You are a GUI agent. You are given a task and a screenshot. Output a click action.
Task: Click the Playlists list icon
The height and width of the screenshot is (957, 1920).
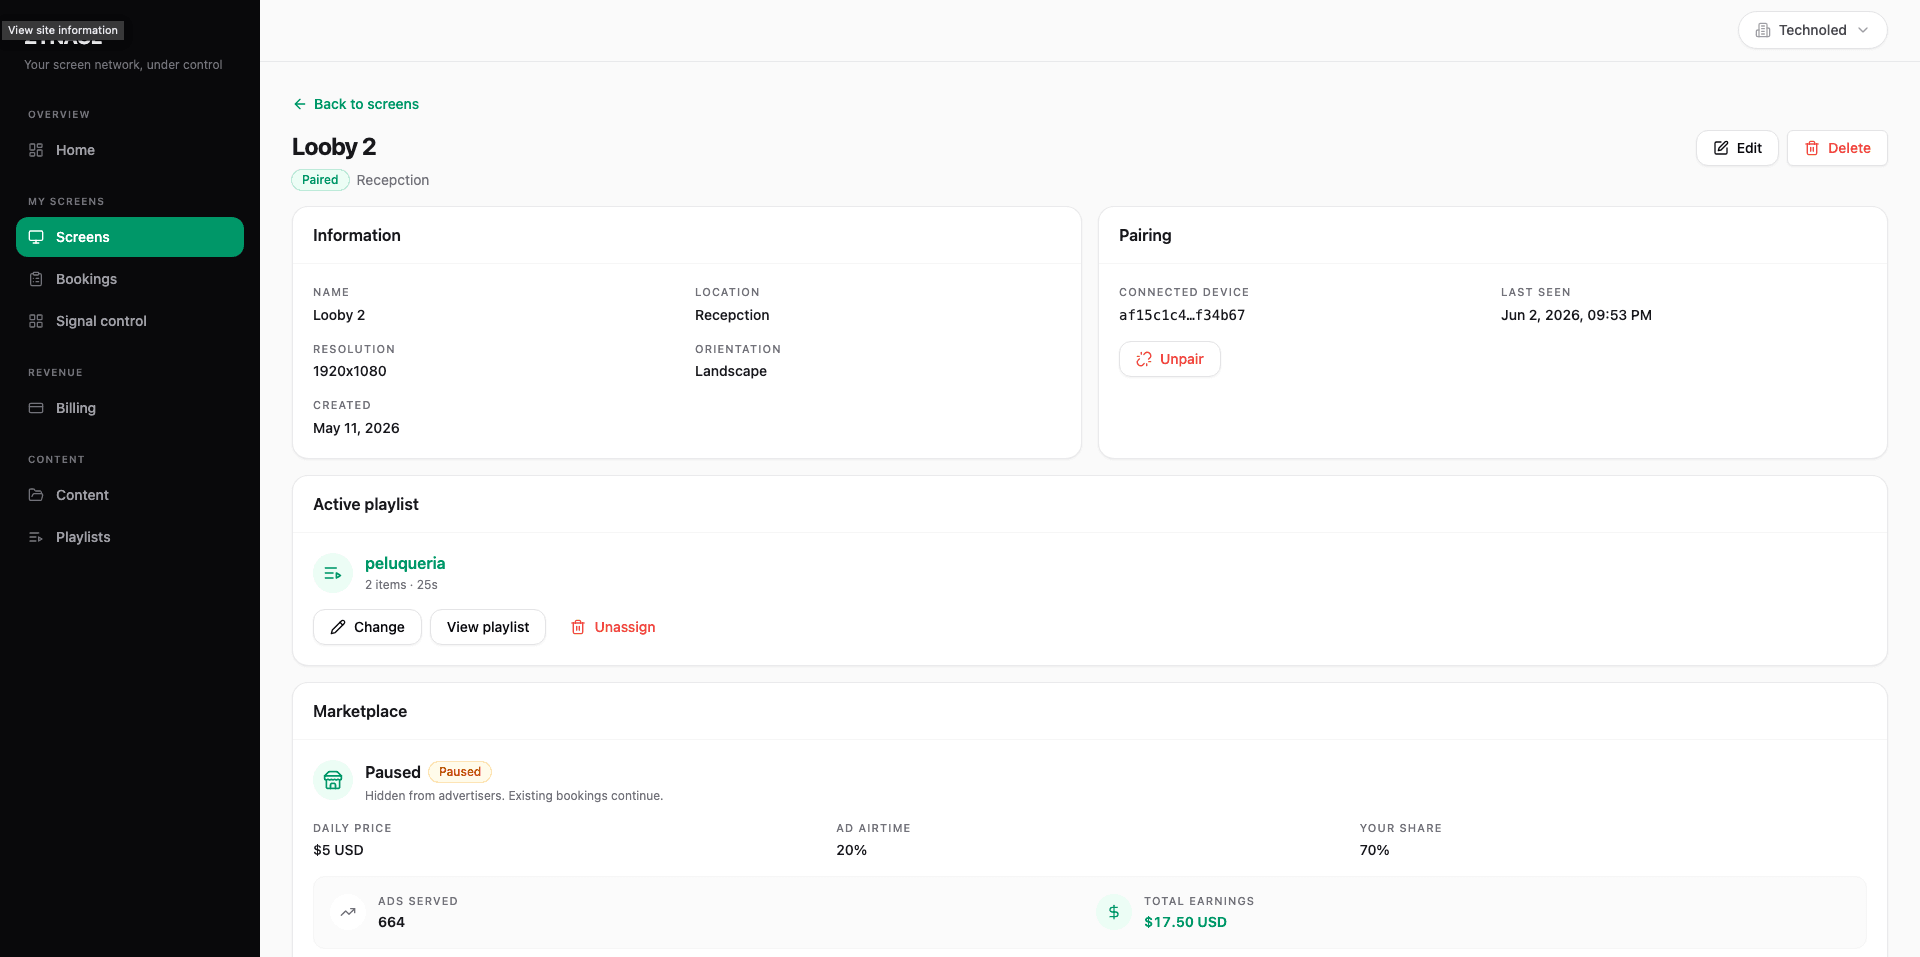pyautogui.click(x=36, y=537)
